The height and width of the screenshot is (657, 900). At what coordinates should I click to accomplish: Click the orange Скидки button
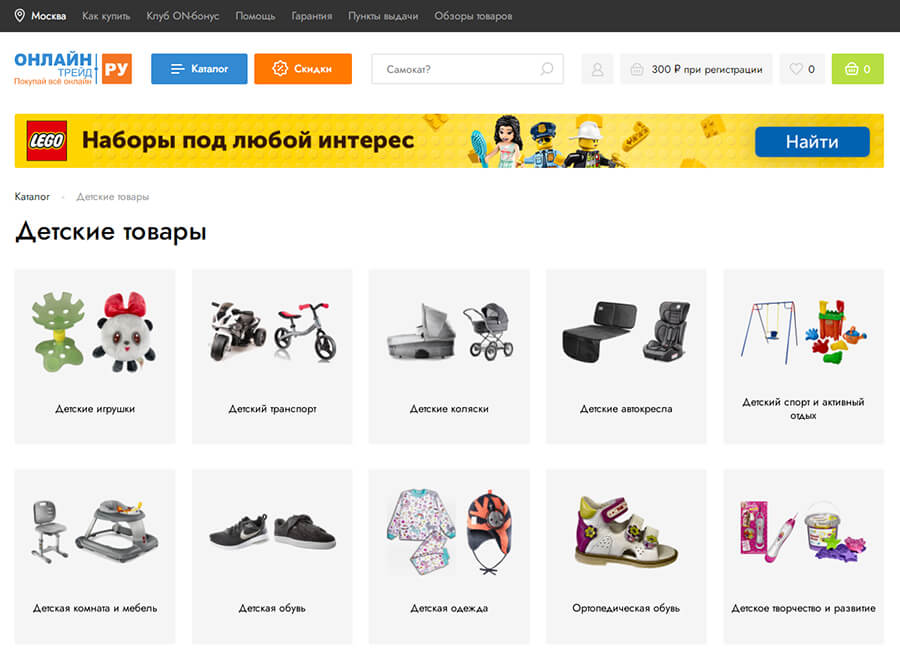[x=303, y=69]
